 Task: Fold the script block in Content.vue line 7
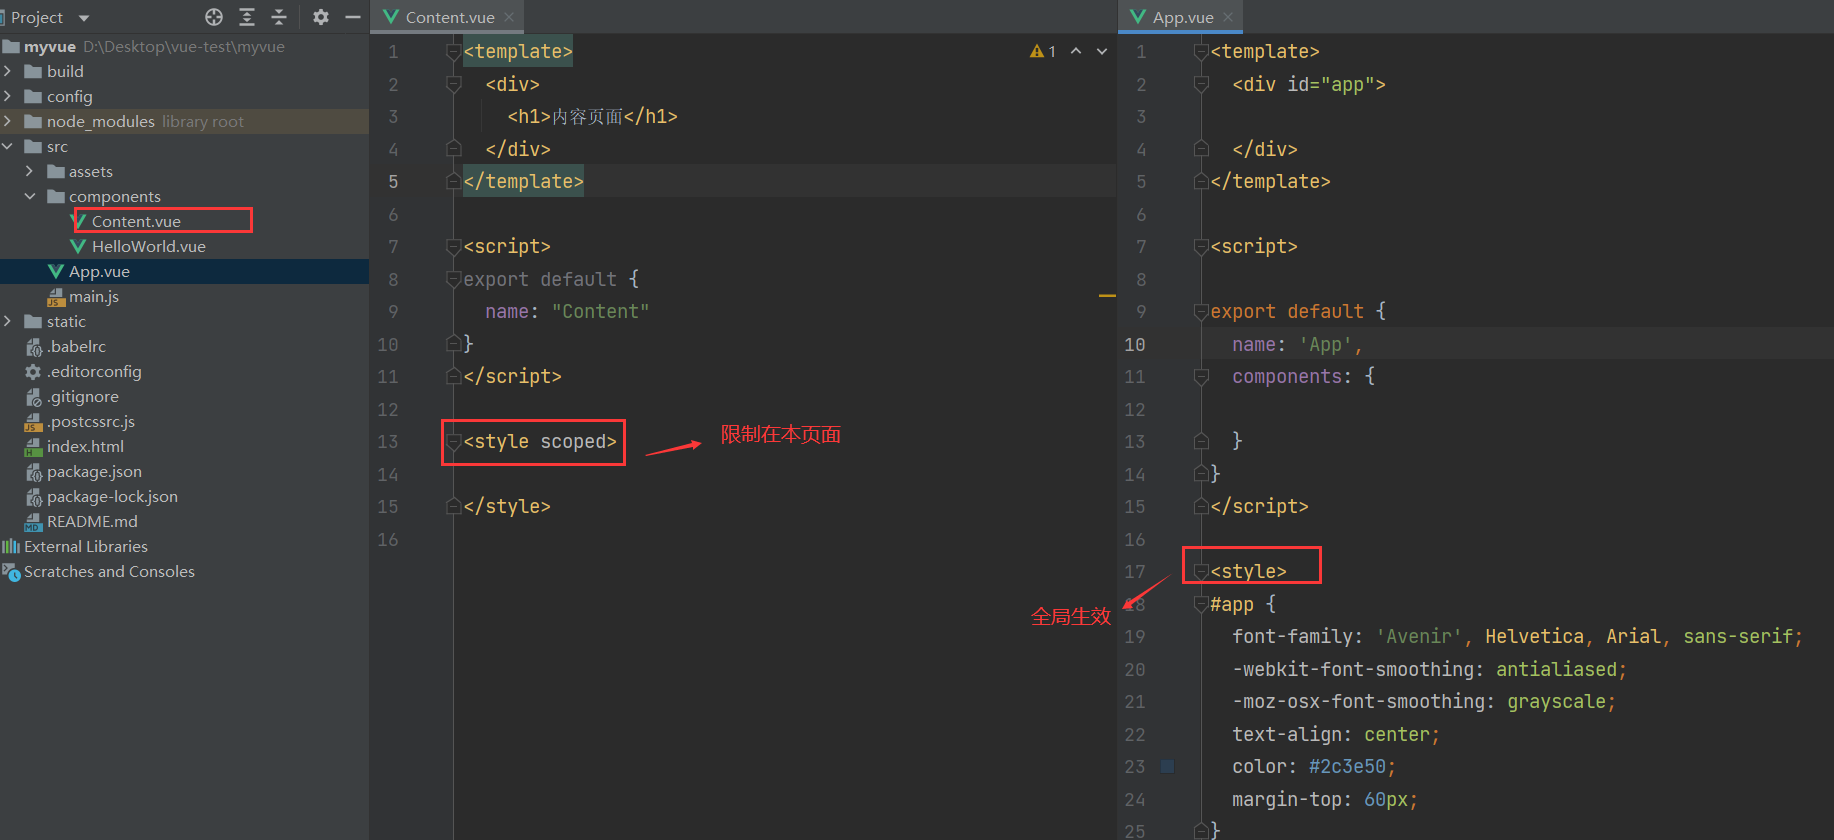pos(453,247)
